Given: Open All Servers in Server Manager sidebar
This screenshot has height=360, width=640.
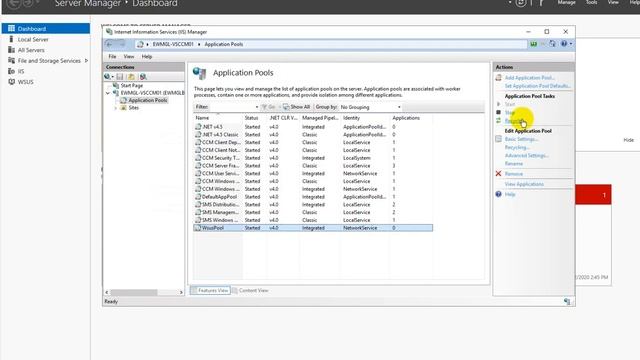Looking at the screenshot, I should pos(31,50).
